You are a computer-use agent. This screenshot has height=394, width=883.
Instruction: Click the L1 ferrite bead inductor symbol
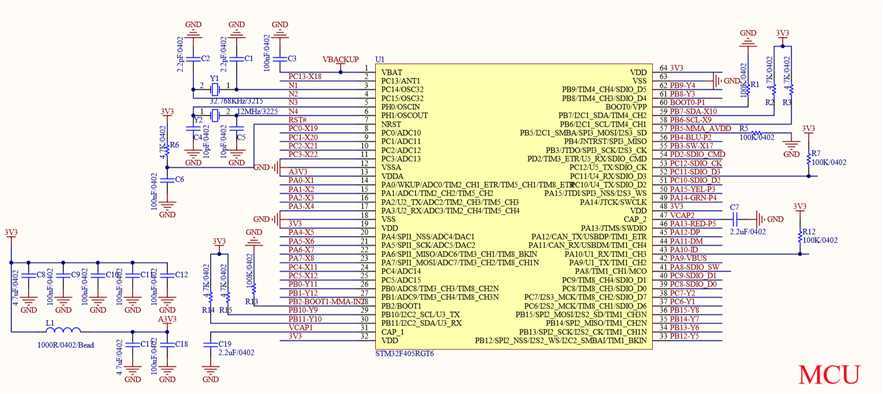click(x=64, y=330)
